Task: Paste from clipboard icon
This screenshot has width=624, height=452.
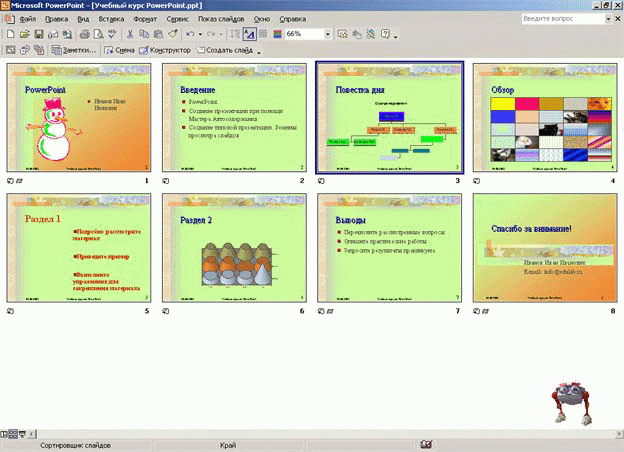Action: pos(158,34)
